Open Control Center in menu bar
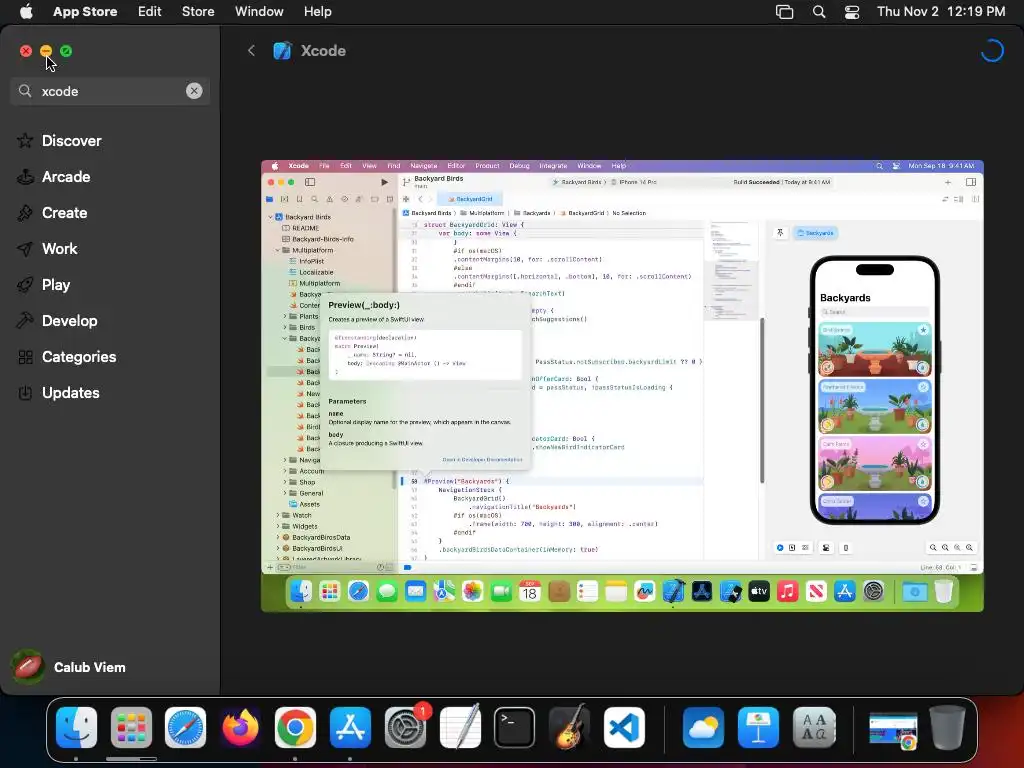1024x768 pixels. pyautogui.click(x=852, y=11)
